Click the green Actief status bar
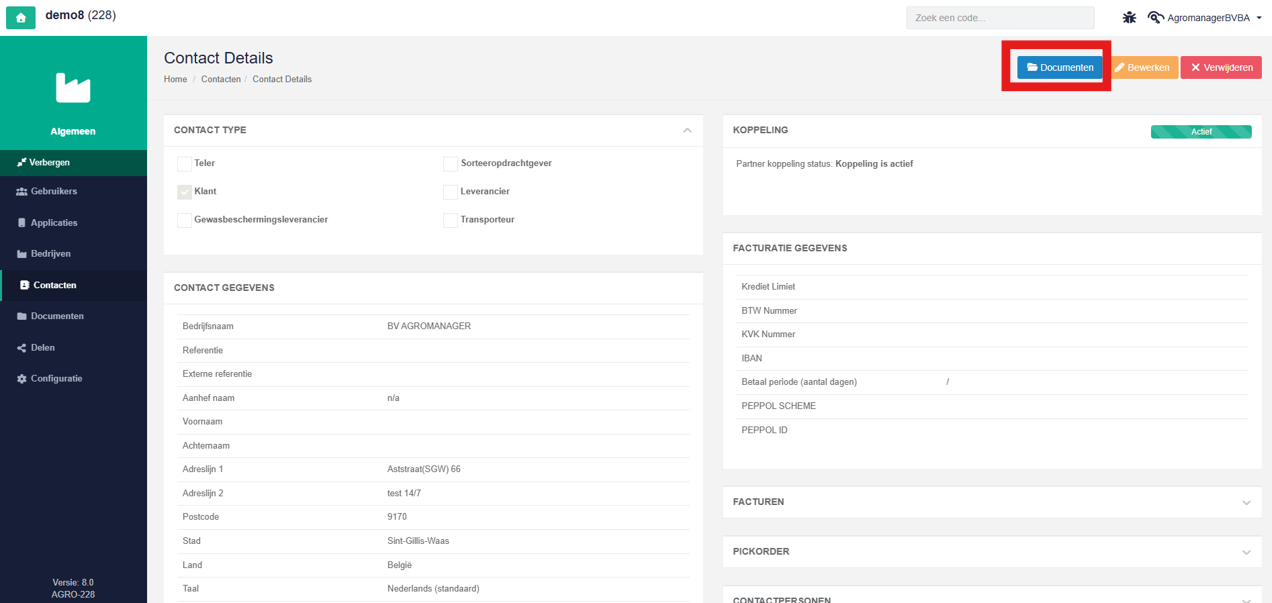The width and height of the screenshot is (1272, 603). tap(1201, 131)
